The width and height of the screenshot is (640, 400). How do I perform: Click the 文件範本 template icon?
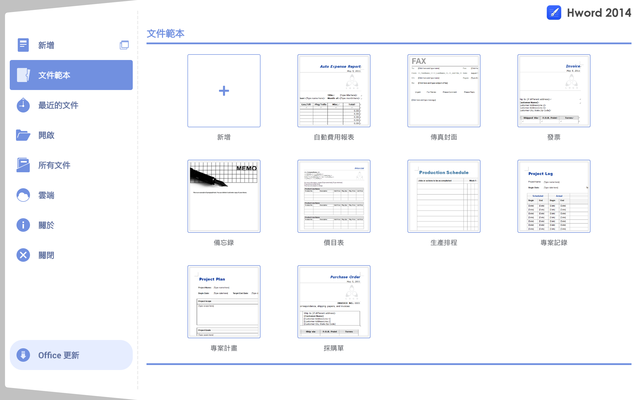pyautogui.click(x=23, y=75)
